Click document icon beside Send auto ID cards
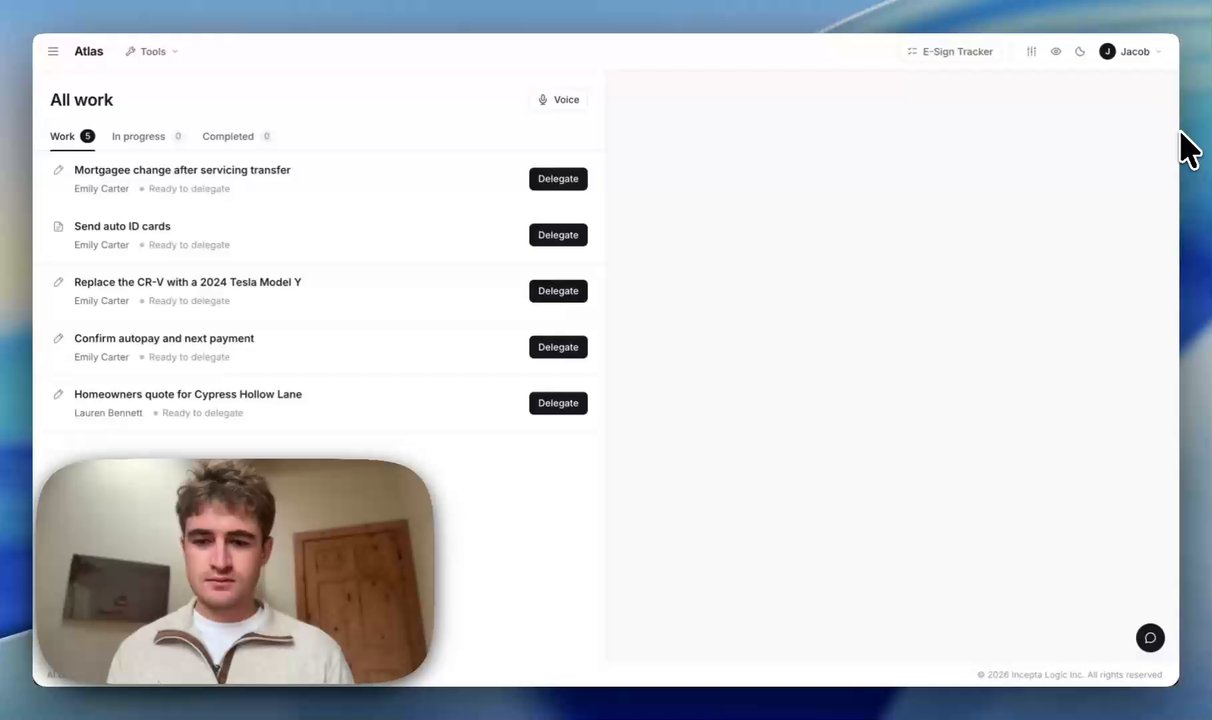This screenshot has width=1212, height=720. 58,226
